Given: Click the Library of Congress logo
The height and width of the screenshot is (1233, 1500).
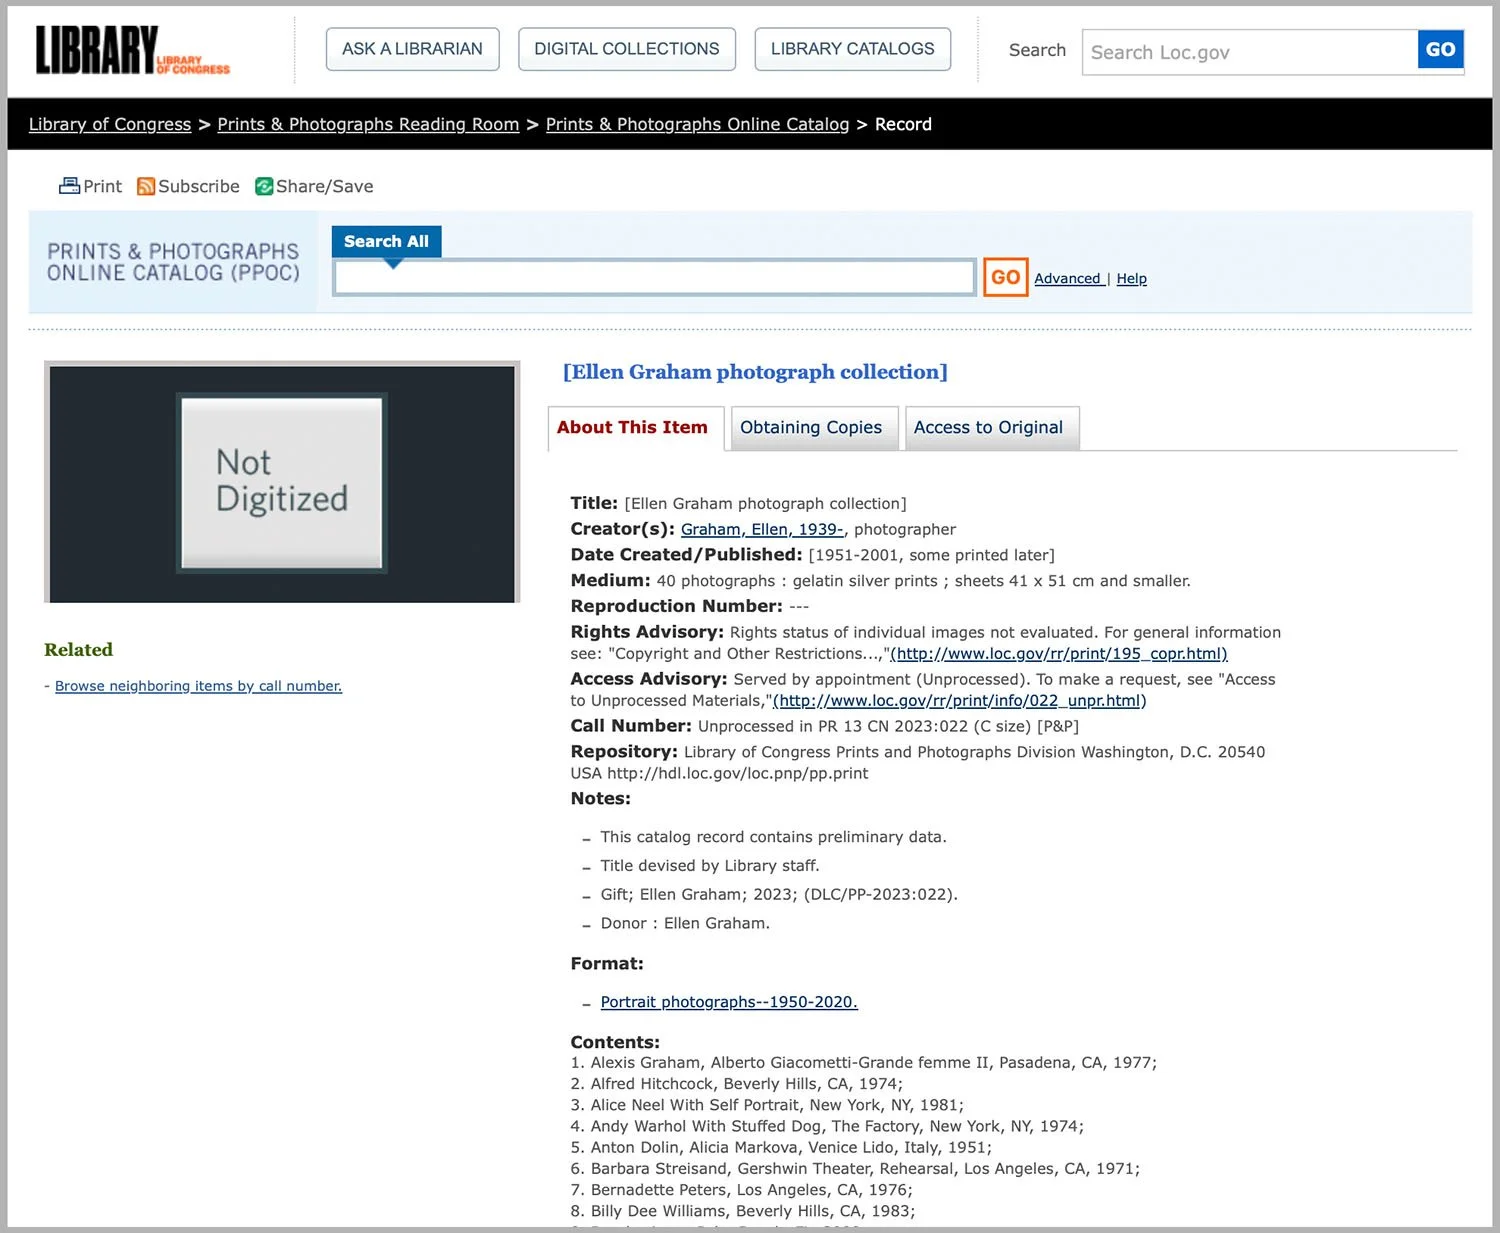Looking at the screenshot, I should pos(132,50).
